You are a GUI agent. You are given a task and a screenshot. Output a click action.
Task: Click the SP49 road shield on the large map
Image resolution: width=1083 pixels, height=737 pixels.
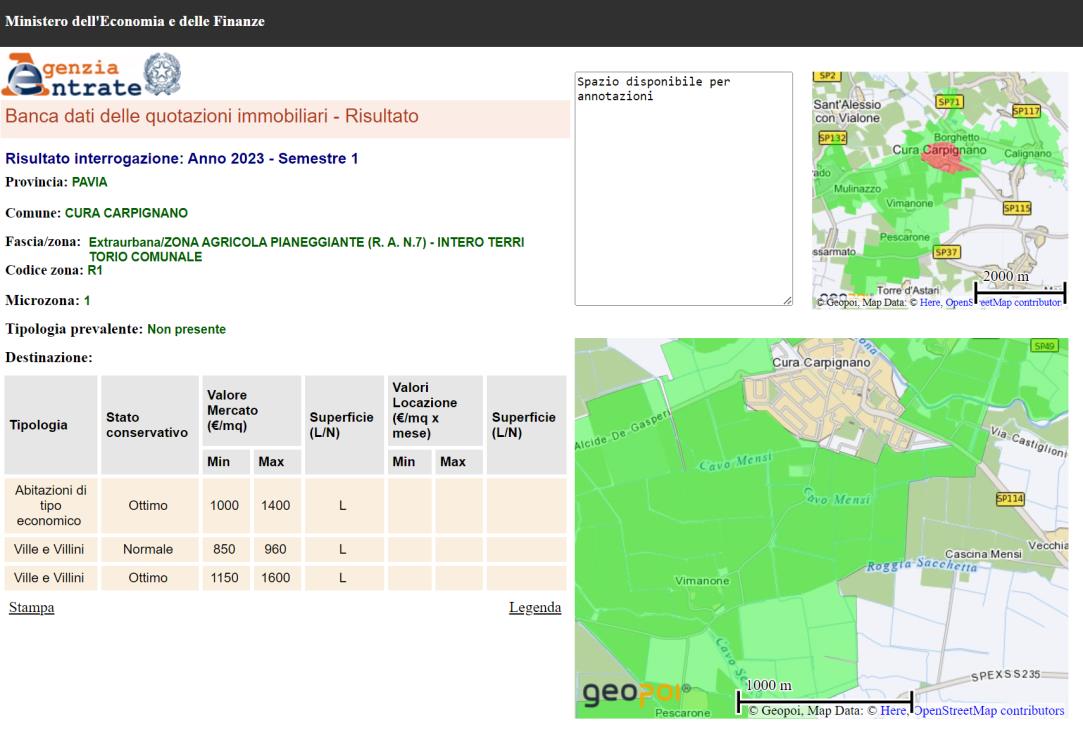pos(1044,346)
